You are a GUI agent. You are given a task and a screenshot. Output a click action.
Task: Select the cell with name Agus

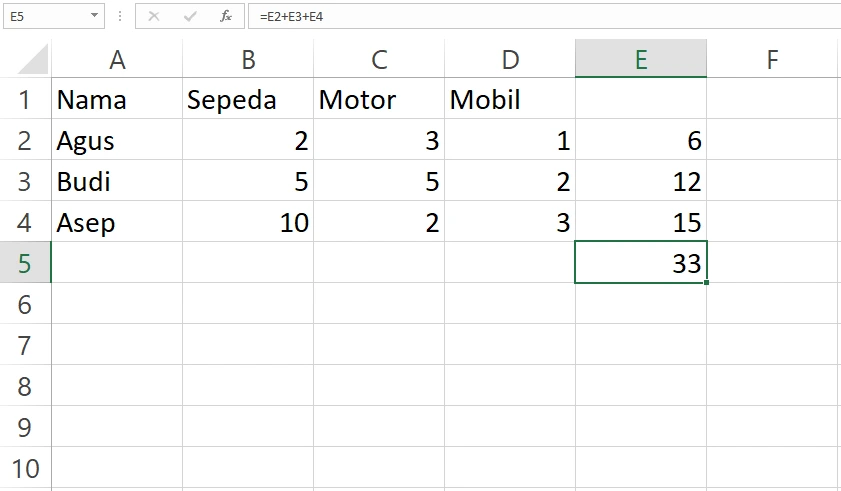(x=117, y=140)
